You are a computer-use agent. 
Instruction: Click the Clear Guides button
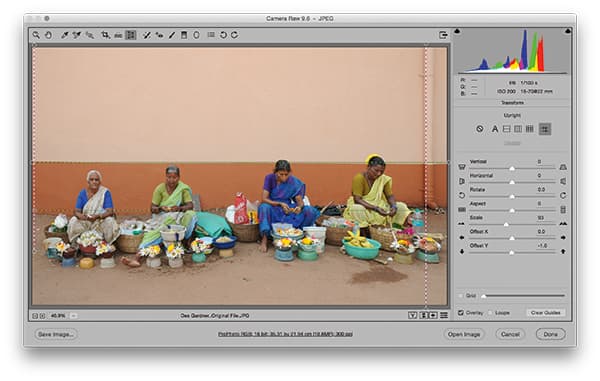[545, 313]
